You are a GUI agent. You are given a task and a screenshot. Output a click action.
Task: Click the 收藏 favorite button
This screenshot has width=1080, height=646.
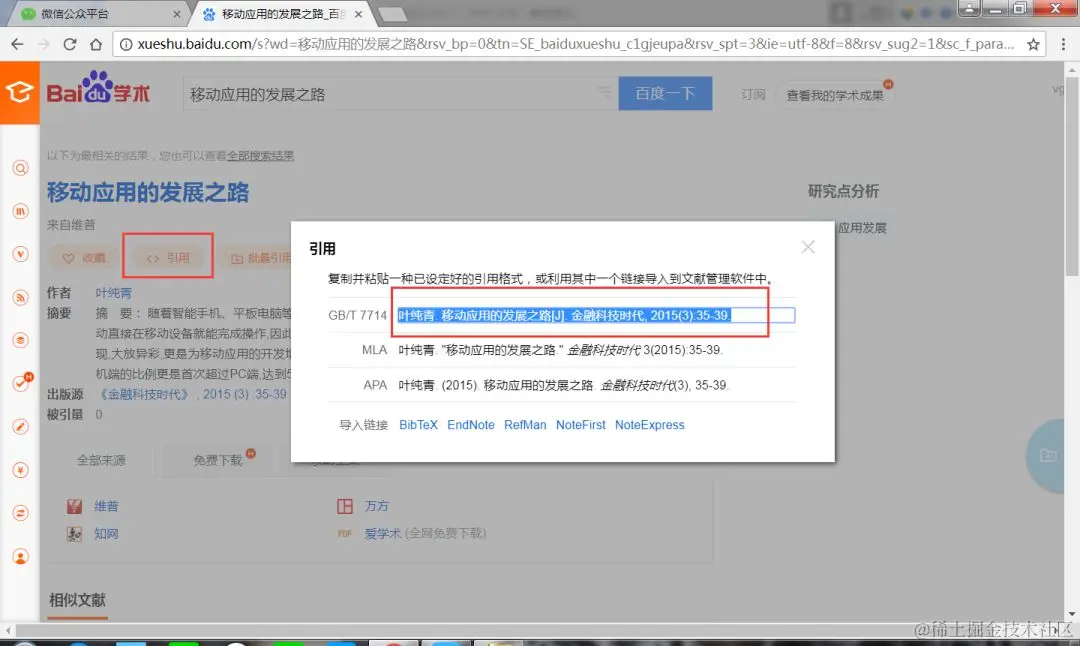(x=84, y=258)
